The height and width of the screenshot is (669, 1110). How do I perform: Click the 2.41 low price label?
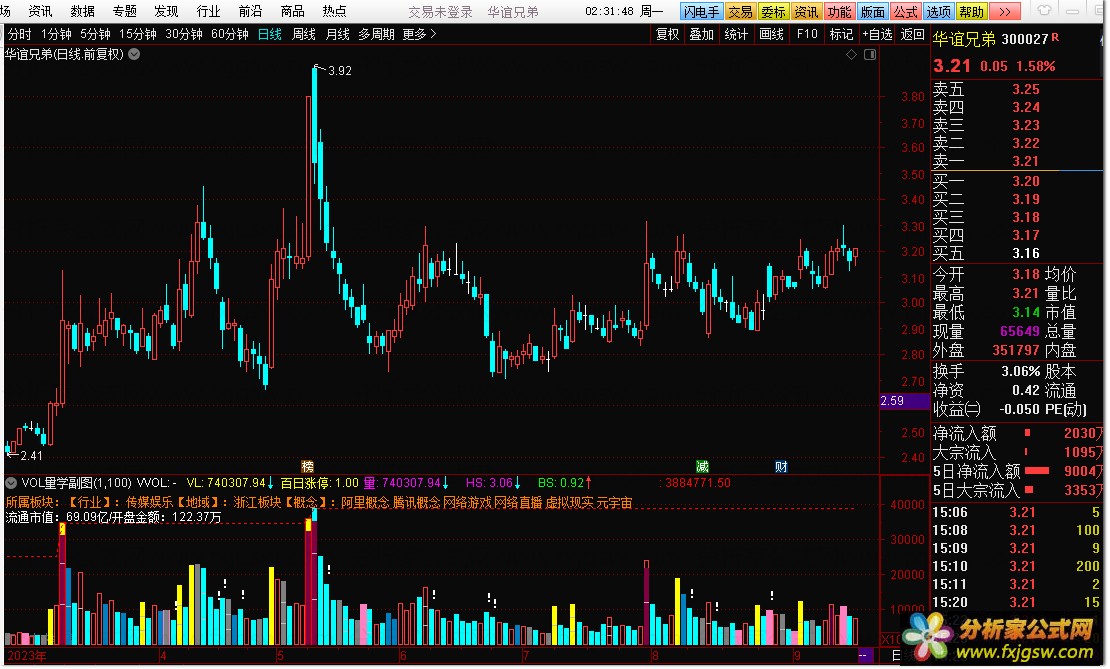point(31,456)
